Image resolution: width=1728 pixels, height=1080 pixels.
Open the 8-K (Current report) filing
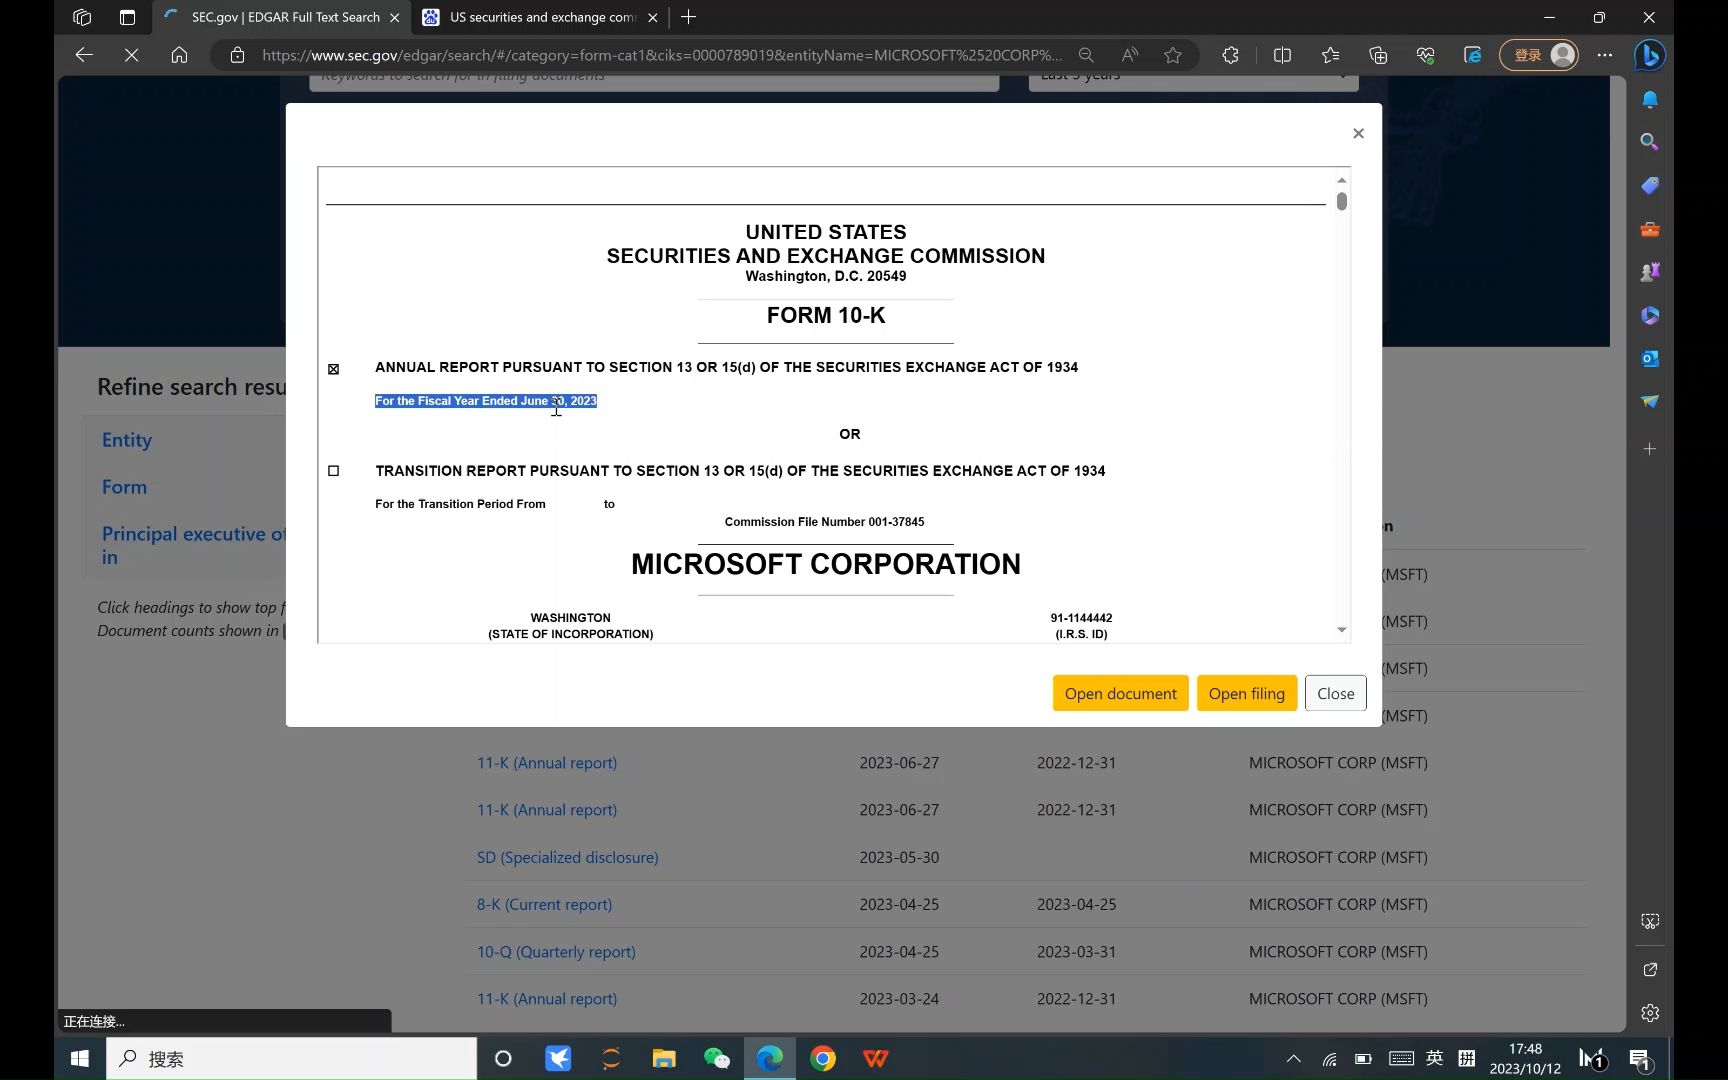click(544, 904)
